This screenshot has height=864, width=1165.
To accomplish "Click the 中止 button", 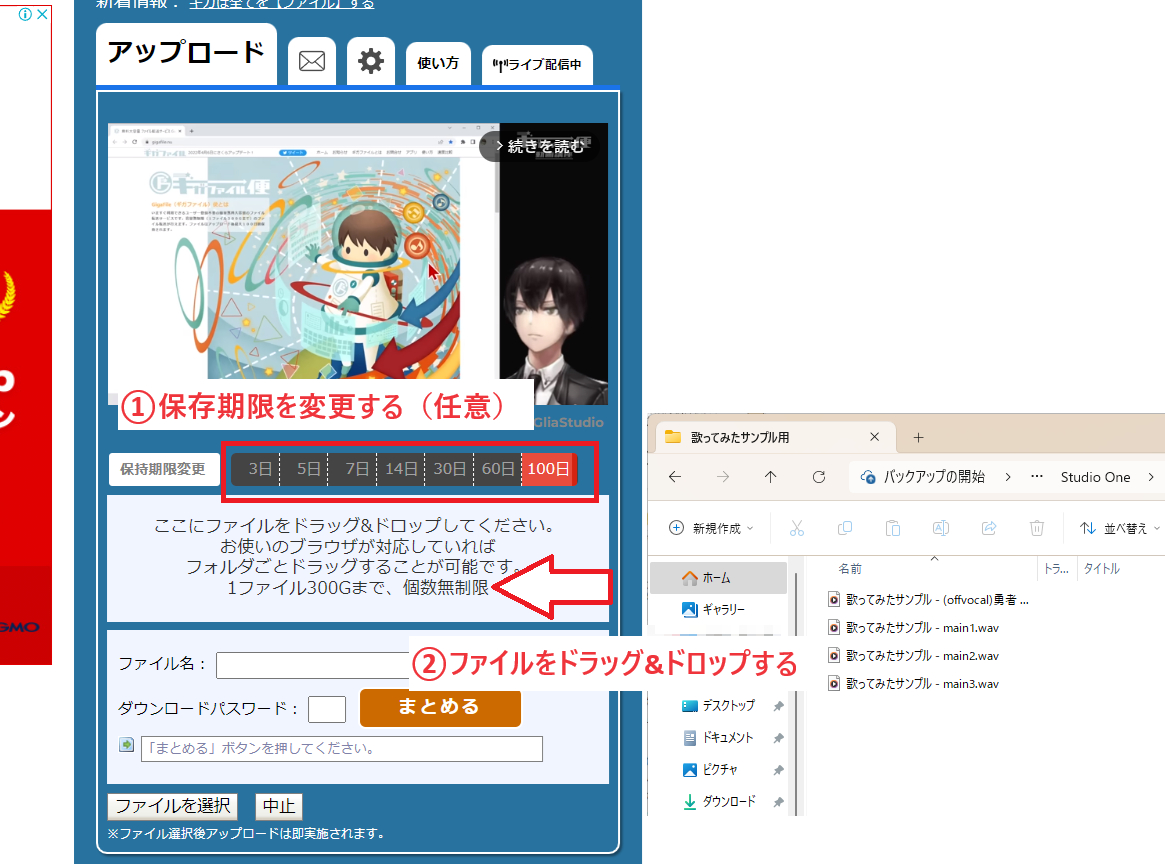I will click(x=279, y=806).
